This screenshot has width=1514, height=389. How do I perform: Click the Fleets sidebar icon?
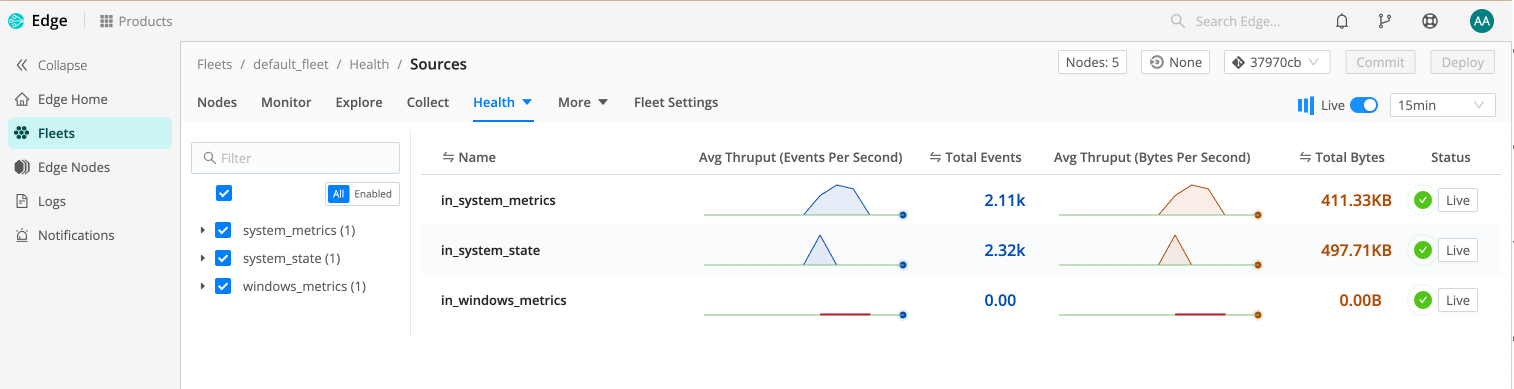[x=22, y=133]
